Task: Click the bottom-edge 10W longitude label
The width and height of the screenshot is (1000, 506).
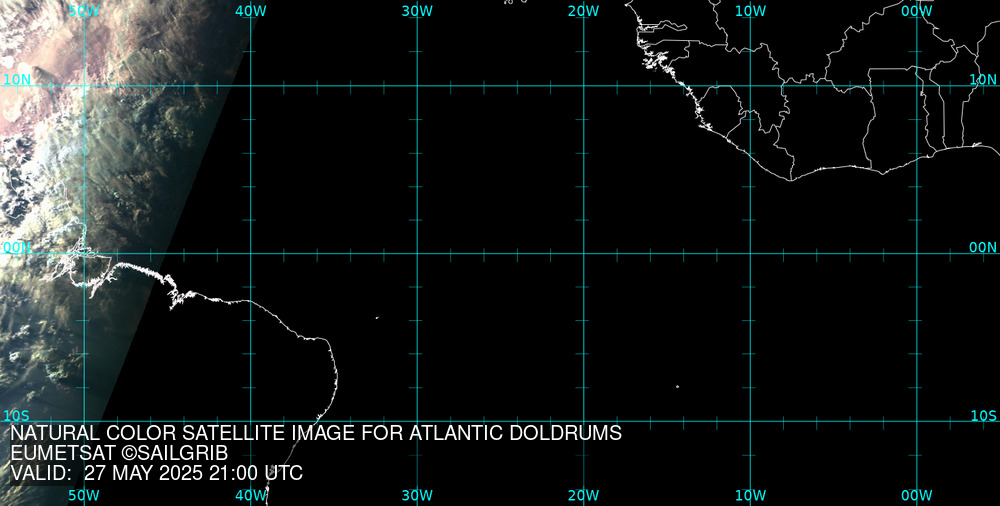Action: click(x=751, y=496)
